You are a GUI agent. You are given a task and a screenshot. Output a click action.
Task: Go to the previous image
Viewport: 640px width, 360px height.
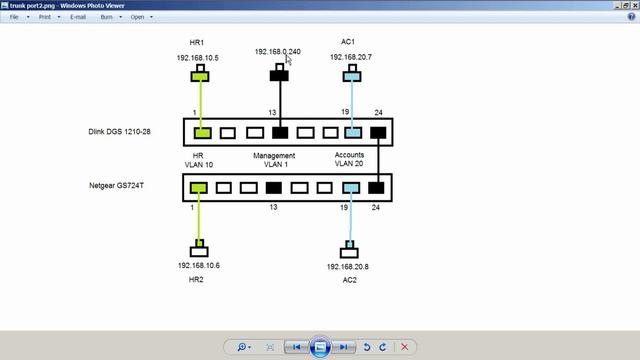(297, 347)
